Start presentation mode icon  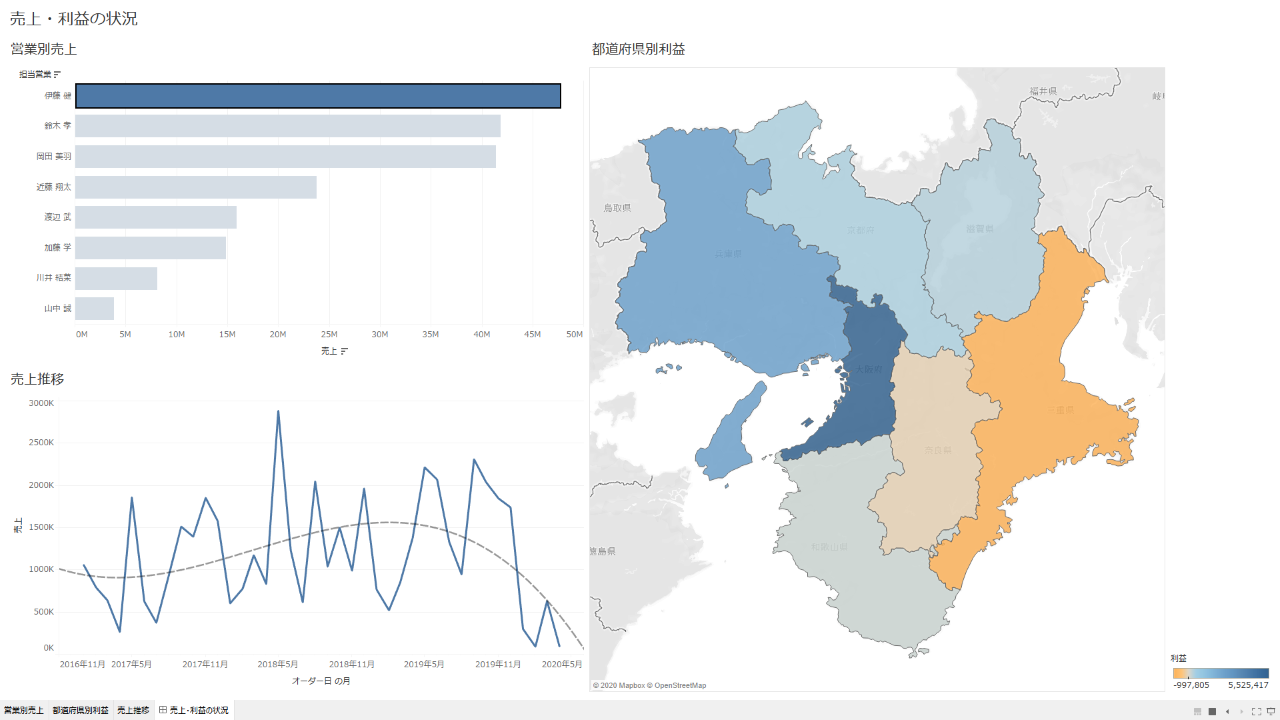click(1271, 711)
